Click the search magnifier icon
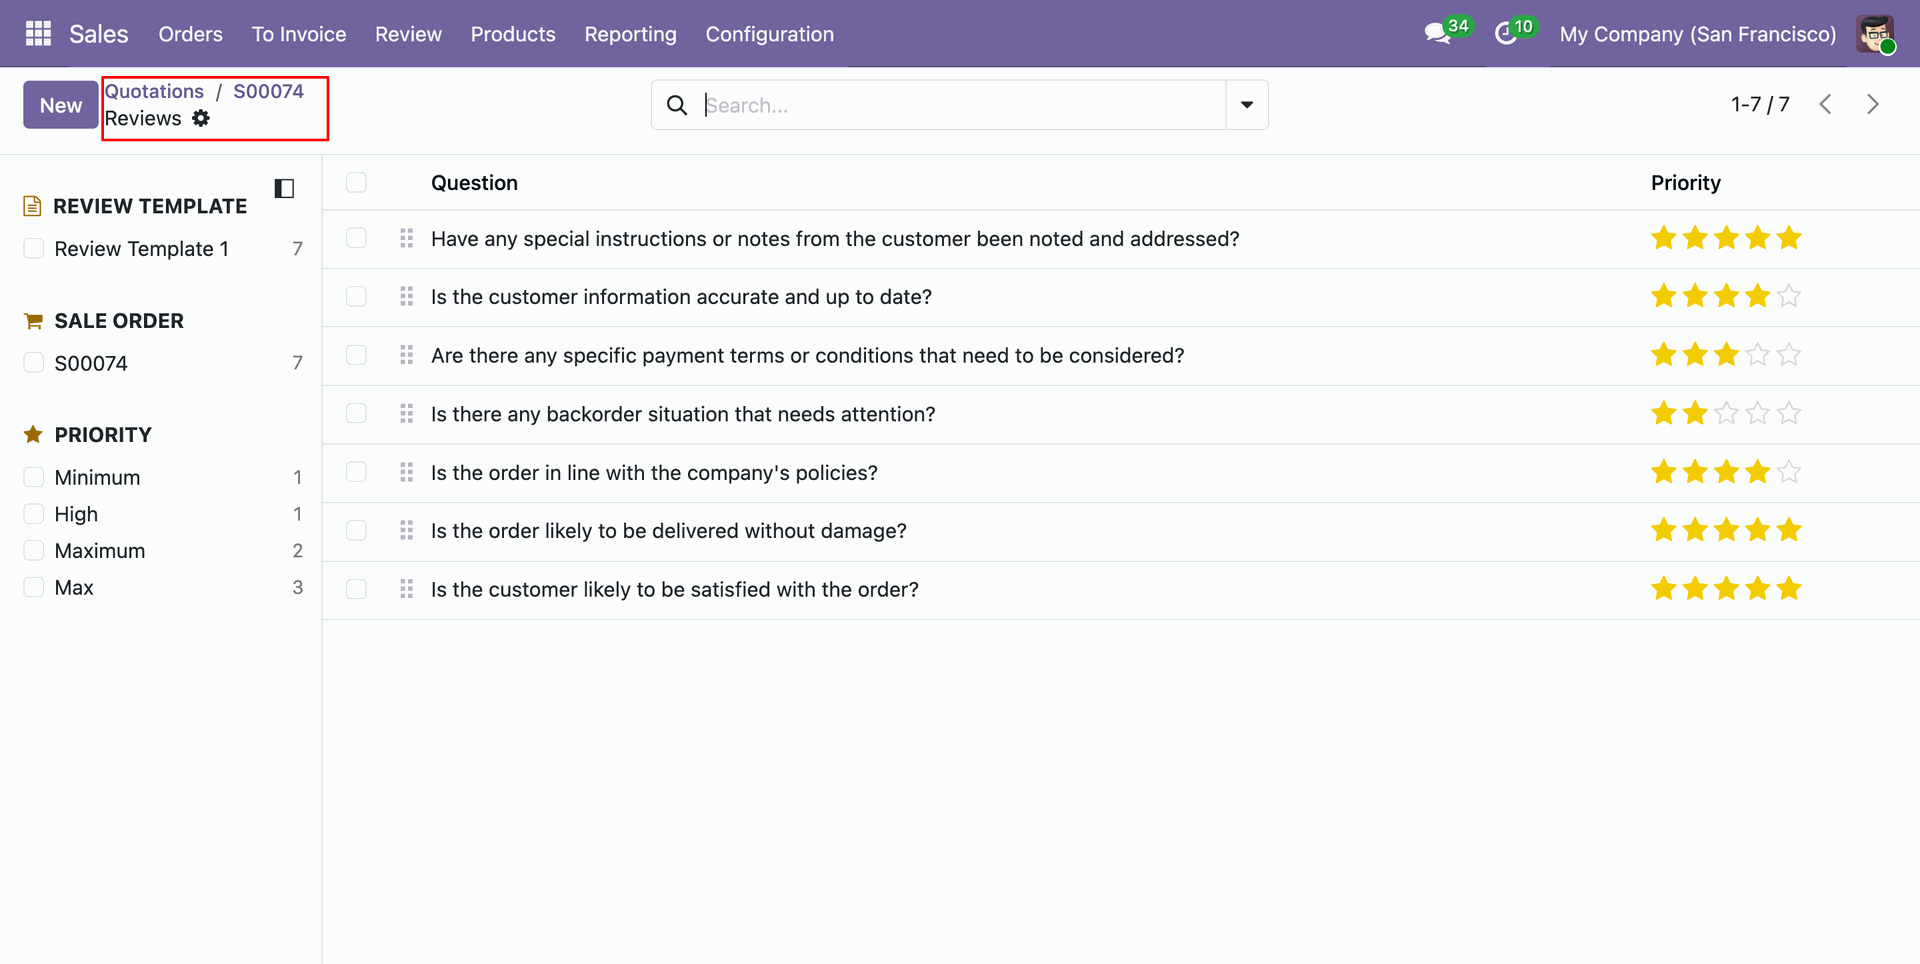The height and width of the screenshot is (964, 1920). [677, 105]
